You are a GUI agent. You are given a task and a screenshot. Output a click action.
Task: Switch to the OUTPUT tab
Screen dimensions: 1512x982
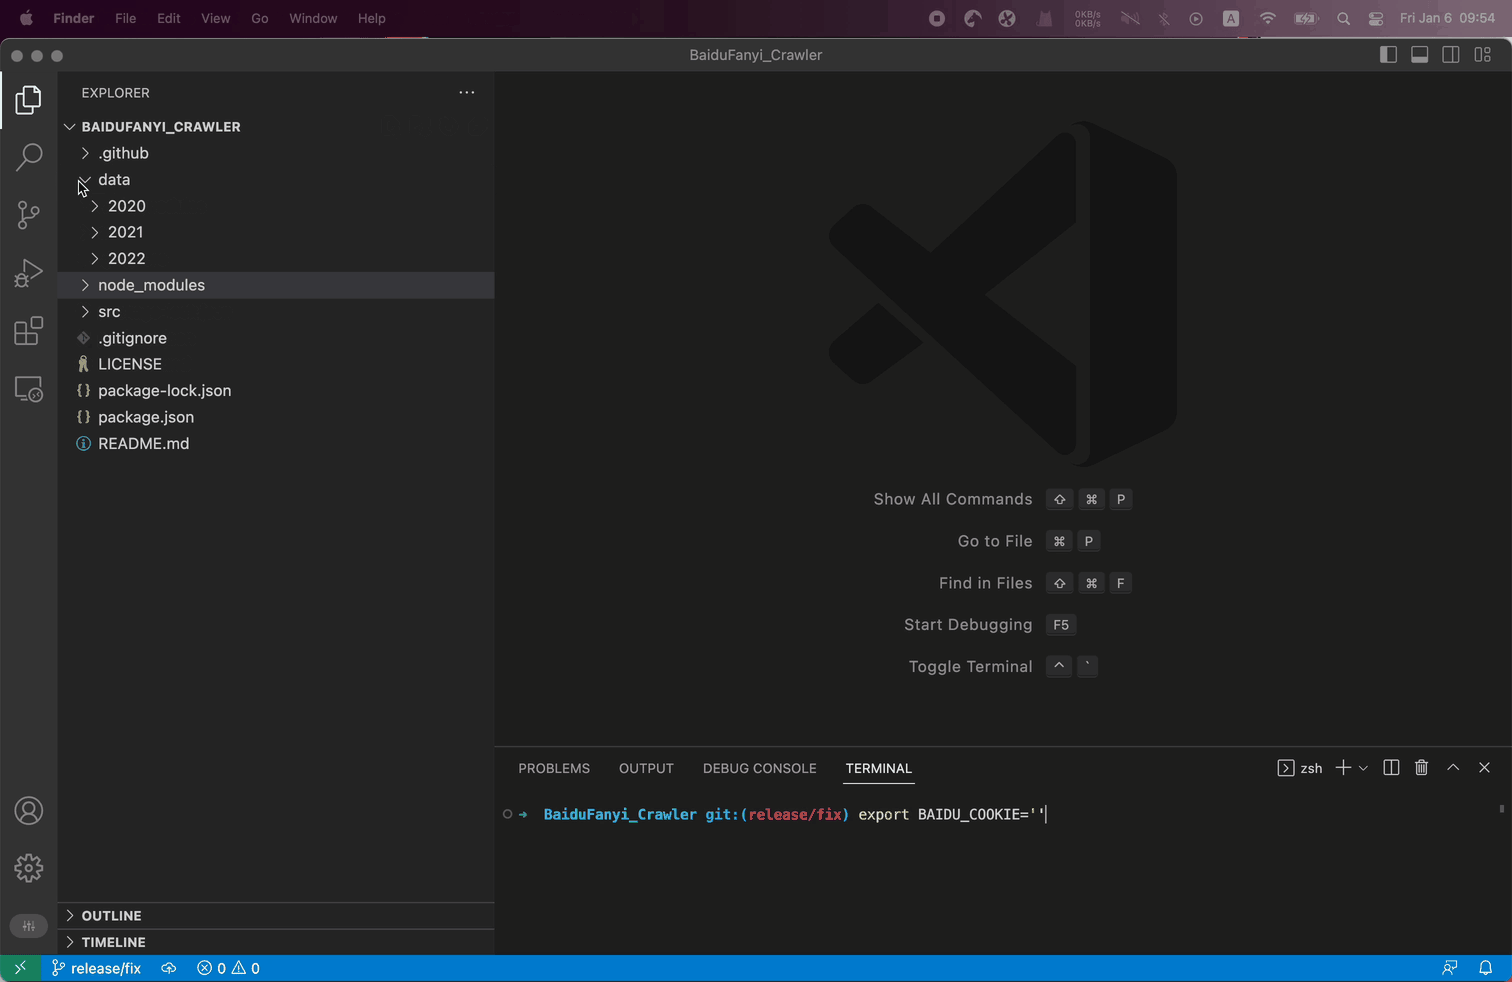(x=646, y=768)
